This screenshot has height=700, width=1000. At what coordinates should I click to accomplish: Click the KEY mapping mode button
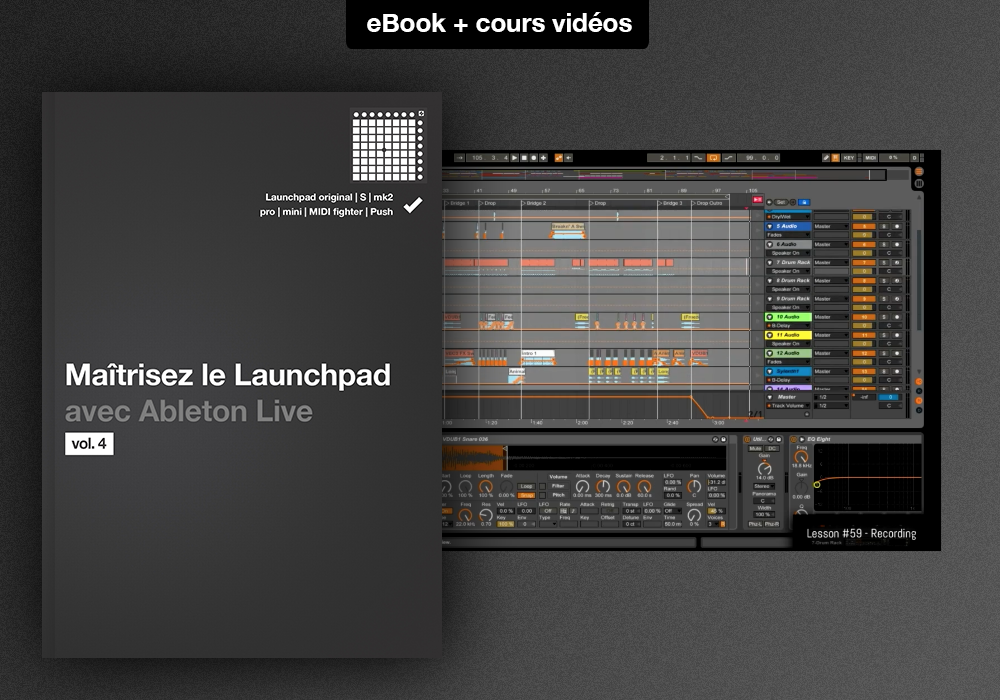pyautogui.click(x=849, y=158)
